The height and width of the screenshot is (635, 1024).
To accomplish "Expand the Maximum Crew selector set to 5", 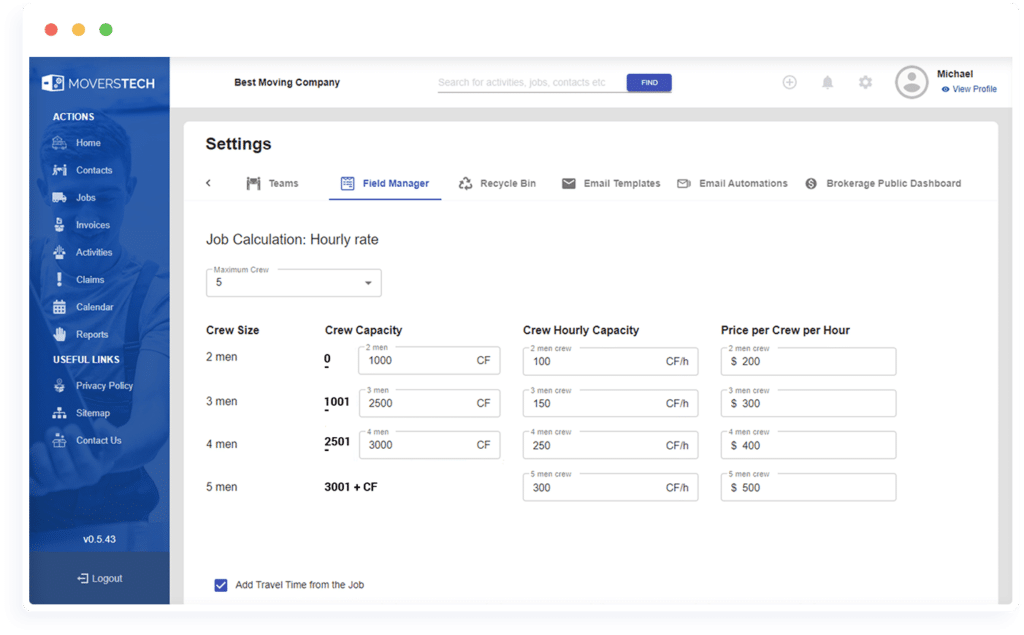I will pyautogui.click(x=368, y=283).
